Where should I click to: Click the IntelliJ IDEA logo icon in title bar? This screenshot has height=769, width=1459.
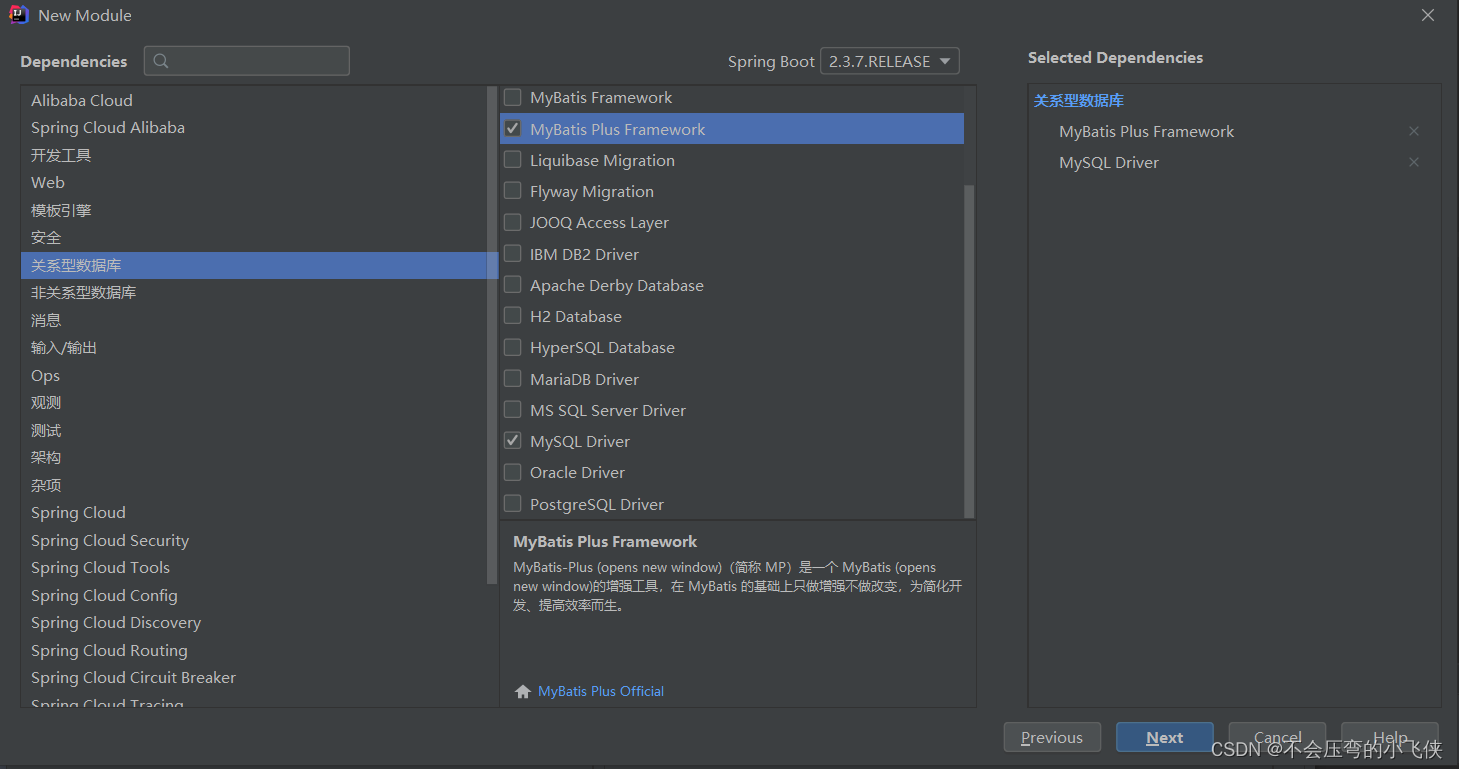pos(19,15)
